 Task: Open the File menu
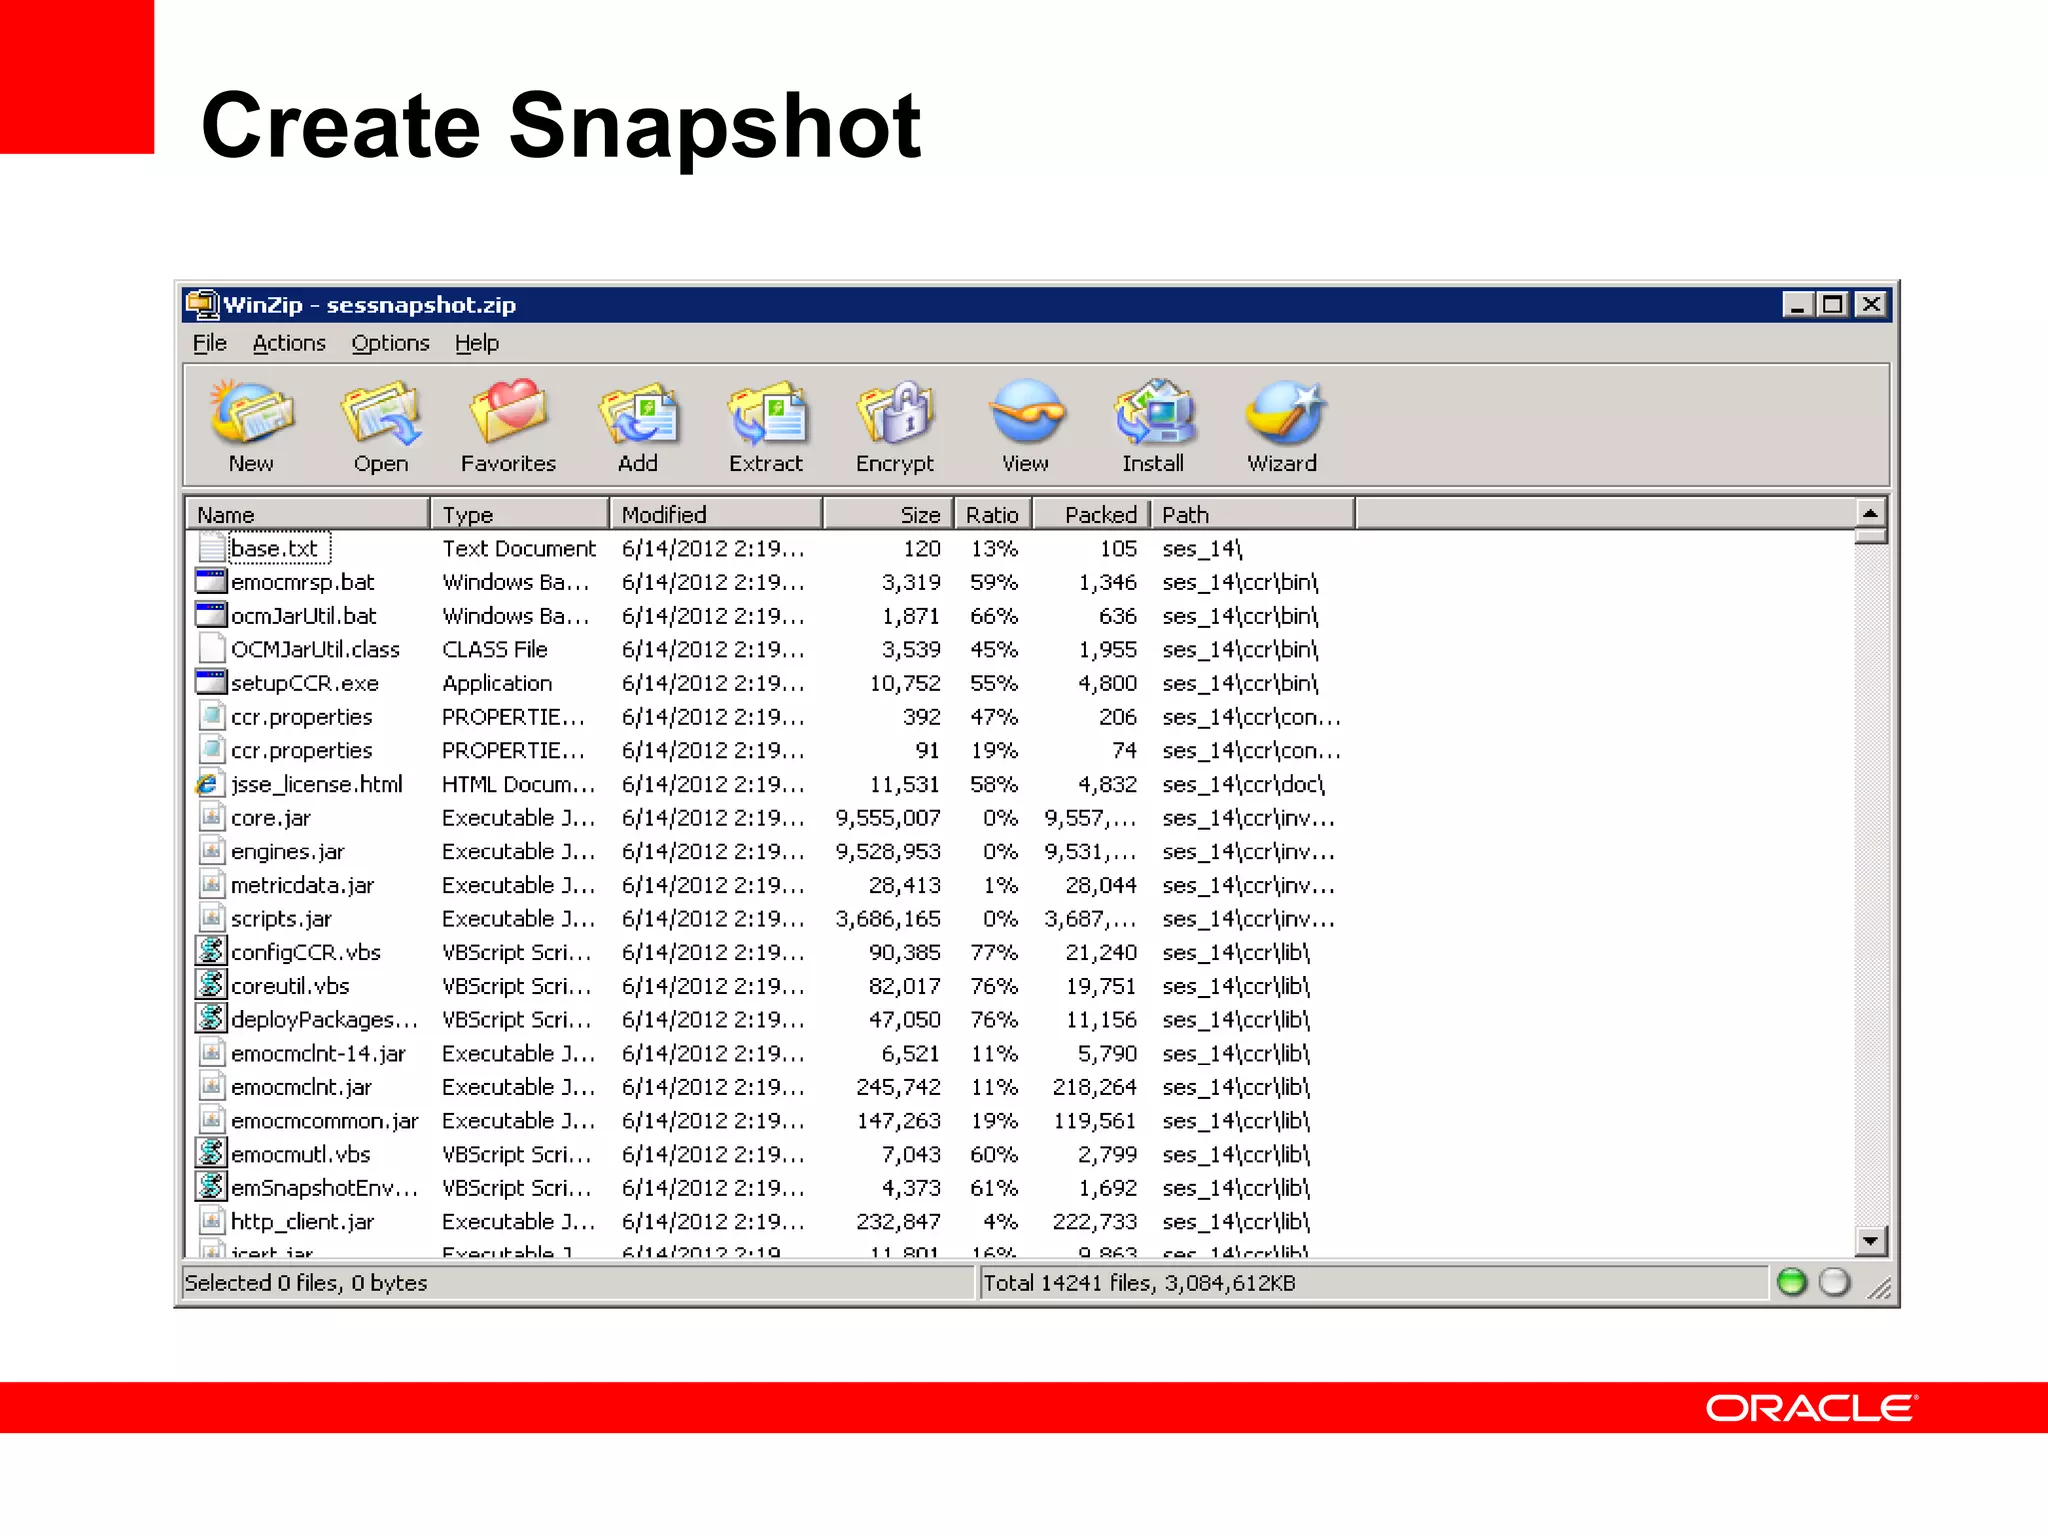210,343
